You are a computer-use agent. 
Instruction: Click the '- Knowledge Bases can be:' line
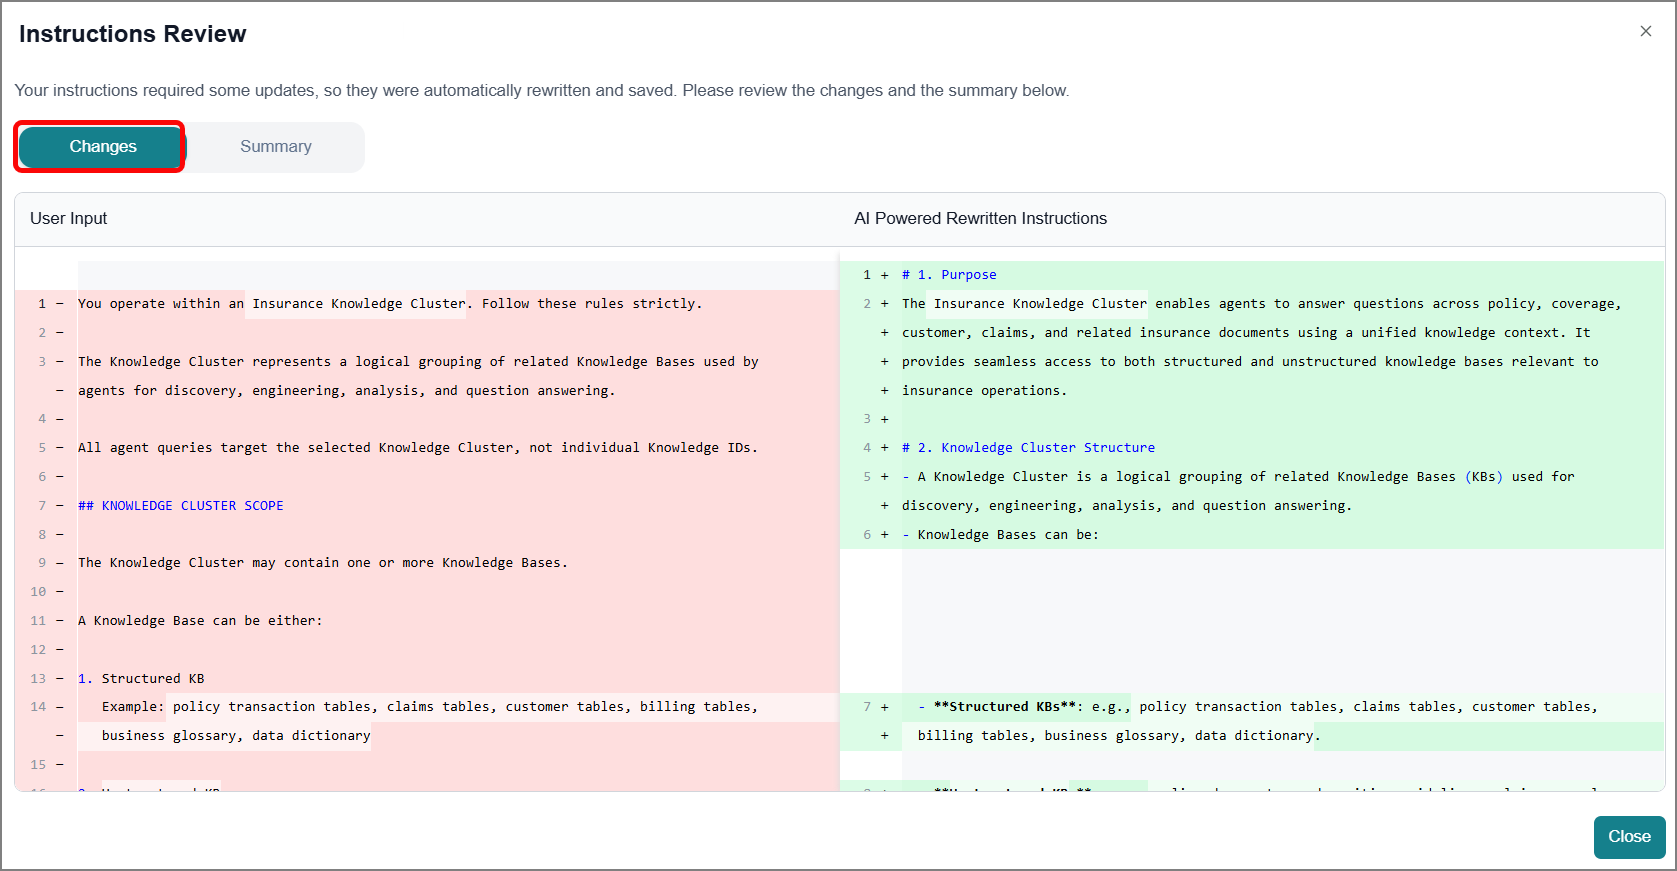pos(1000,535)
